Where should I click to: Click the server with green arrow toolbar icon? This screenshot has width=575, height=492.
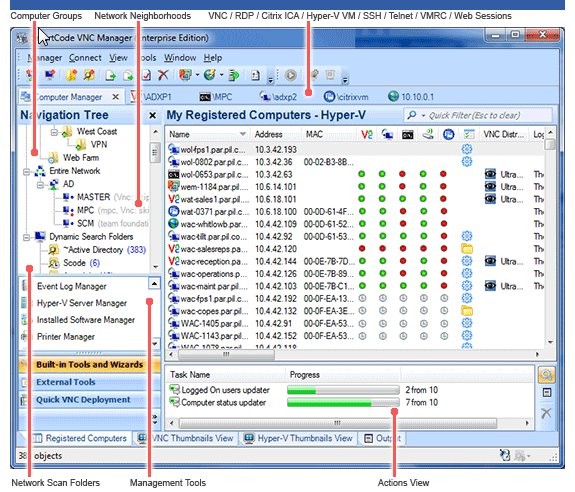click(x=234, y=76)
